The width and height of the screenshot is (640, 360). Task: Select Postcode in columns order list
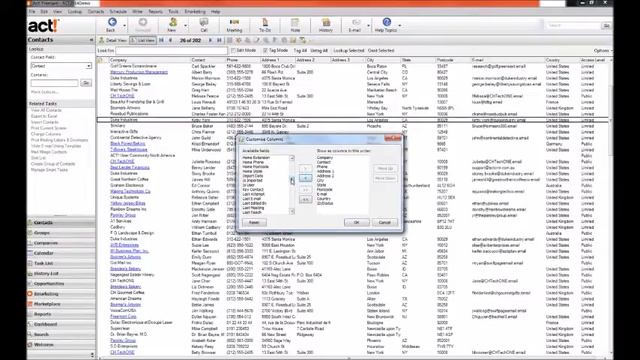[324, 189]
